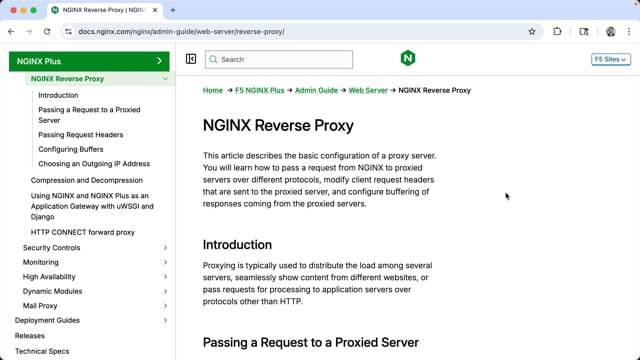Click the NGINX Reverse Proxy breadcrumb text
The width and height of the screenshot is (640, 360).
pos(434,90)
